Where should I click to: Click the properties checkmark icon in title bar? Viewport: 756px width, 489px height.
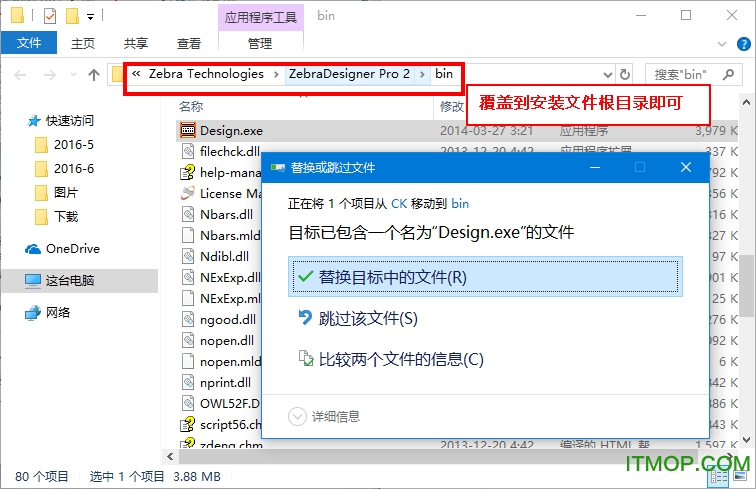pos(50,16)
